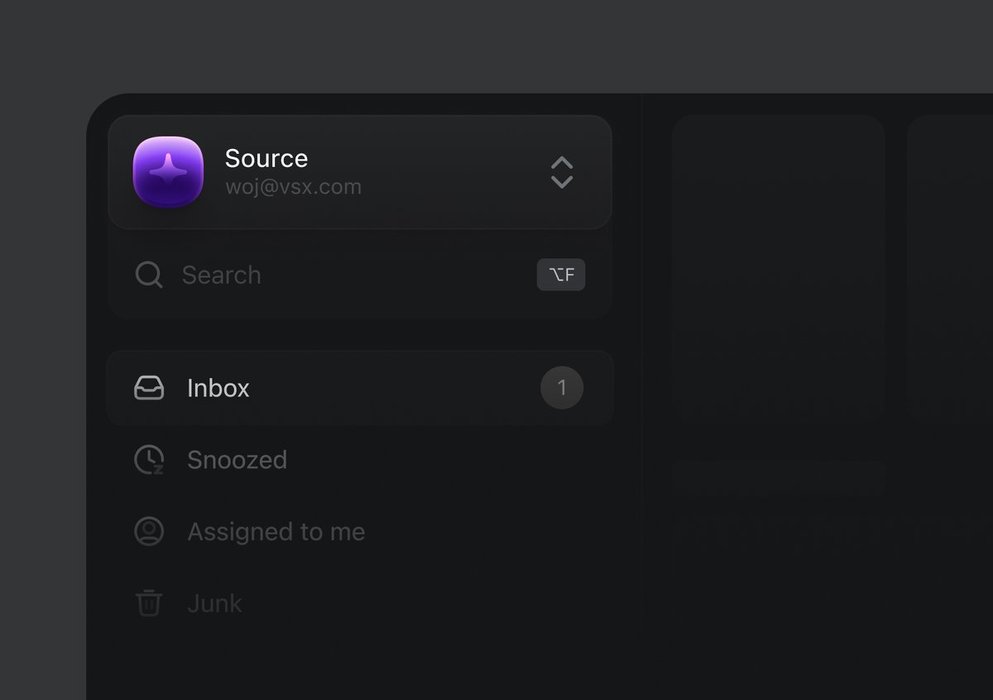Viewport: 993px width, 700px height.
Task: Select the Assigned to me label
Action: [276, 532]
